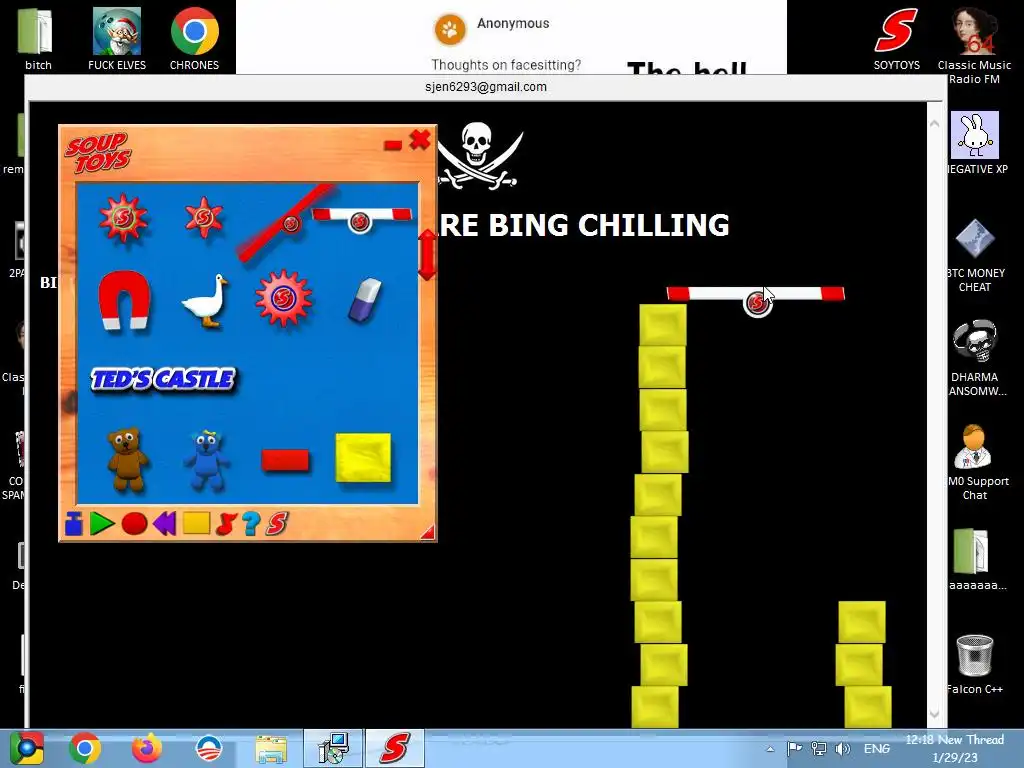Open the Recycle Bin labeled Falcon C++

(974, 664)
